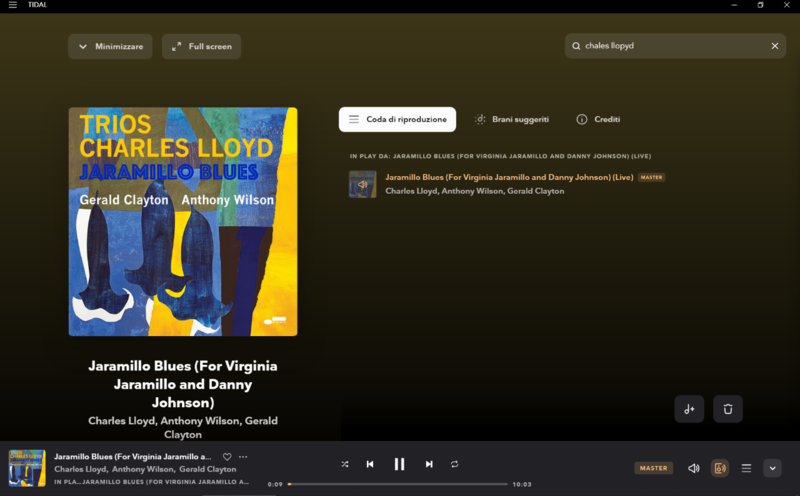The height and width of the screenshot is (496, 800).
Task: Clear the queue with trash icon
Action: click(728, 409)
